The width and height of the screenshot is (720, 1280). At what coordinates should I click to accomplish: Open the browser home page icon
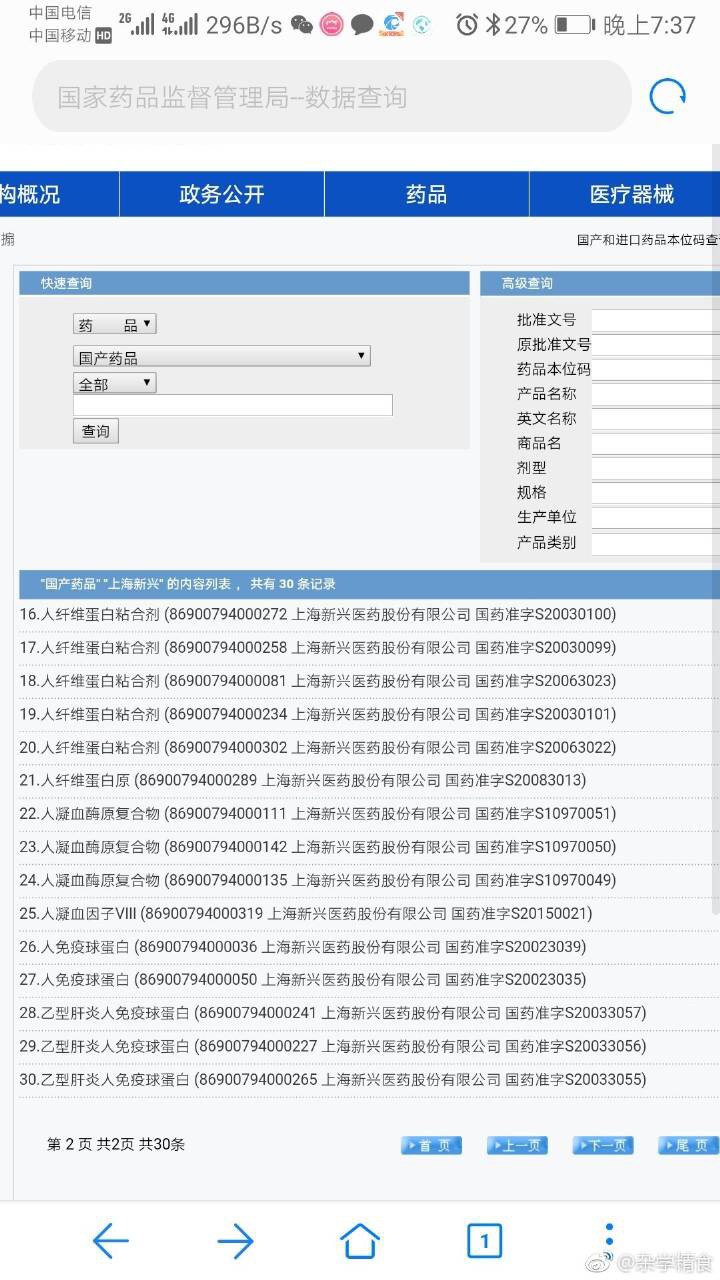pos(360,1241)
